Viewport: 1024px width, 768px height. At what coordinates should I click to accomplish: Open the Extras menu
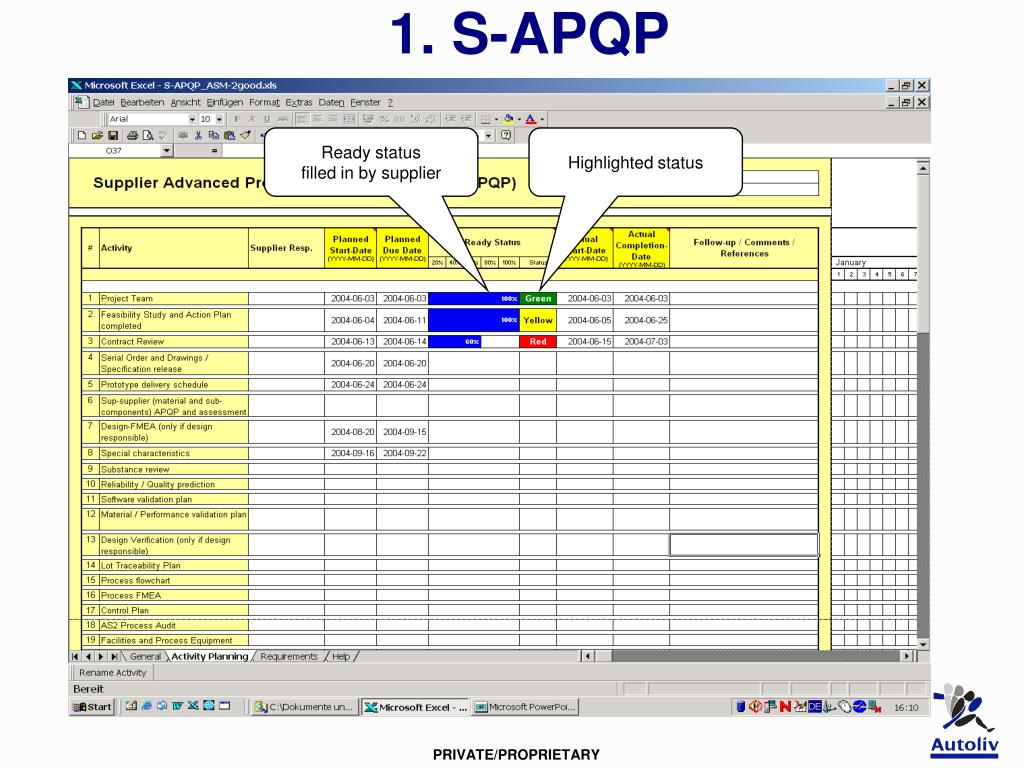(298, 103)
